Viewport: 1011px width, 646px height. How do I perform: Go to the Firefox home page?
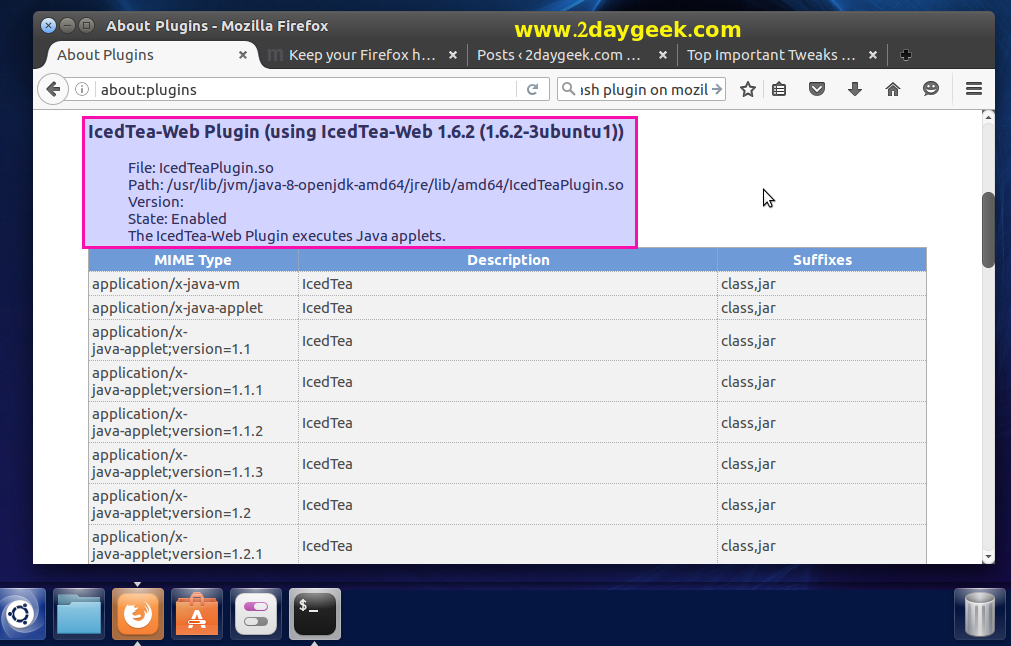coord(893,89)
